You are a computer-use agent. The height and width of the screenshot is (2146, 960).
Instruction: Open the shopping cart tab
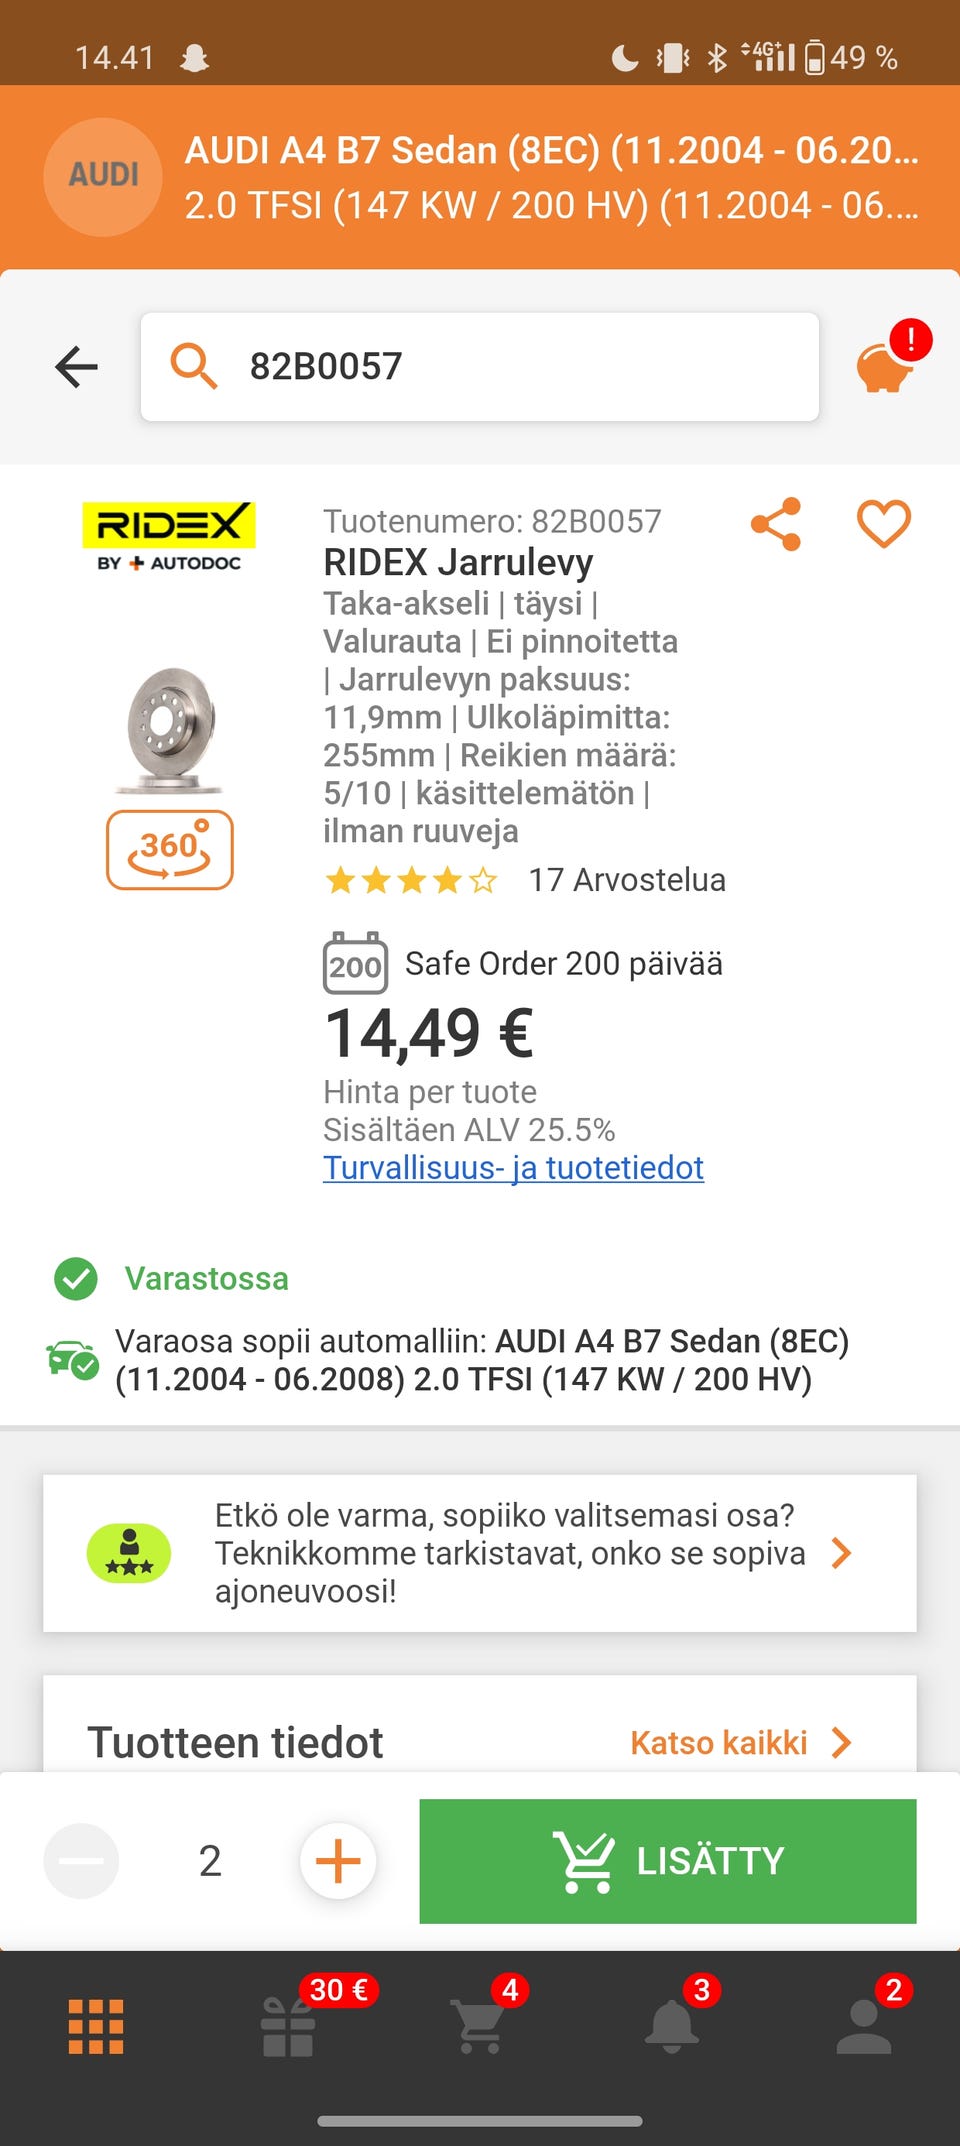pos(480,2027)
